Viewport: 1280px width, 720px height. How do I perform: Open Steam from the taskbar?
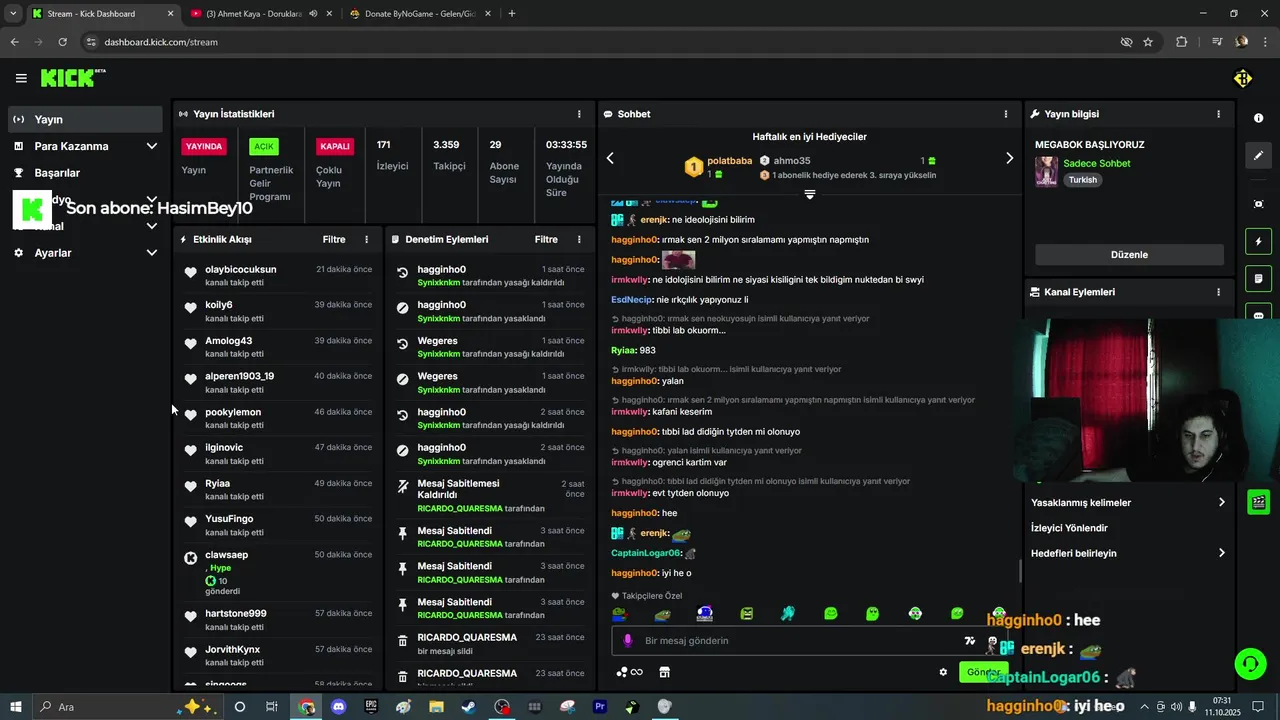(468, 707)
